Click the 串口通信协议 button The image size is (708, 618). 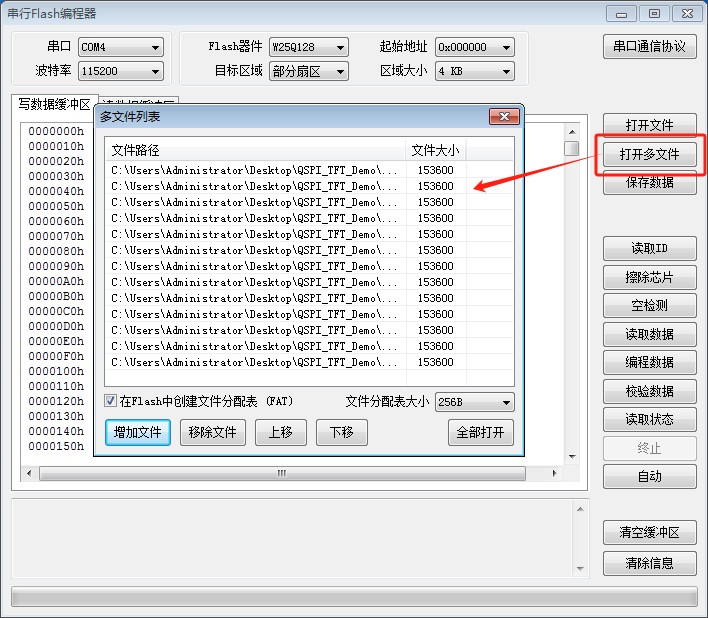pos(649,46)
